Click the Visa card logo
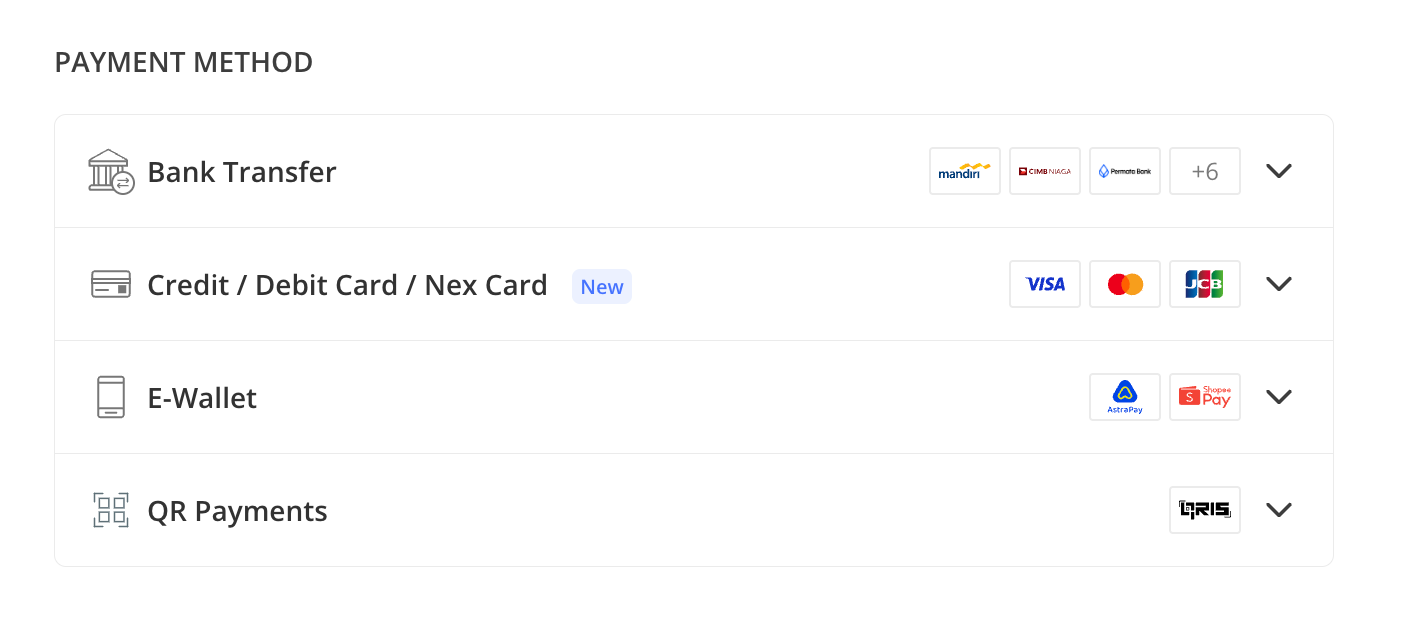The width and height of the screenshot is (1416, 640). (x=1044, y=284)
